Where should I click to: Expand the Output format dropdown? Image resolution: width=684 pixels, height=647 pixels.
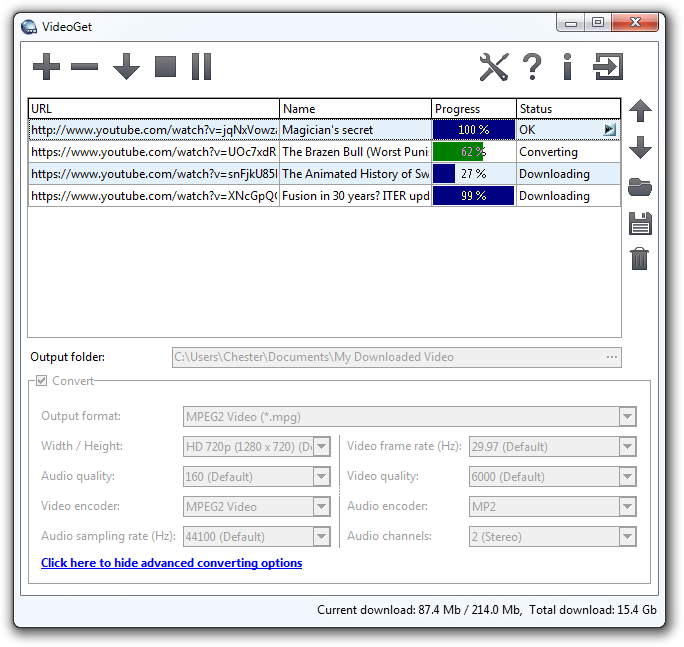pyautogui.click(x=627, y=417)
